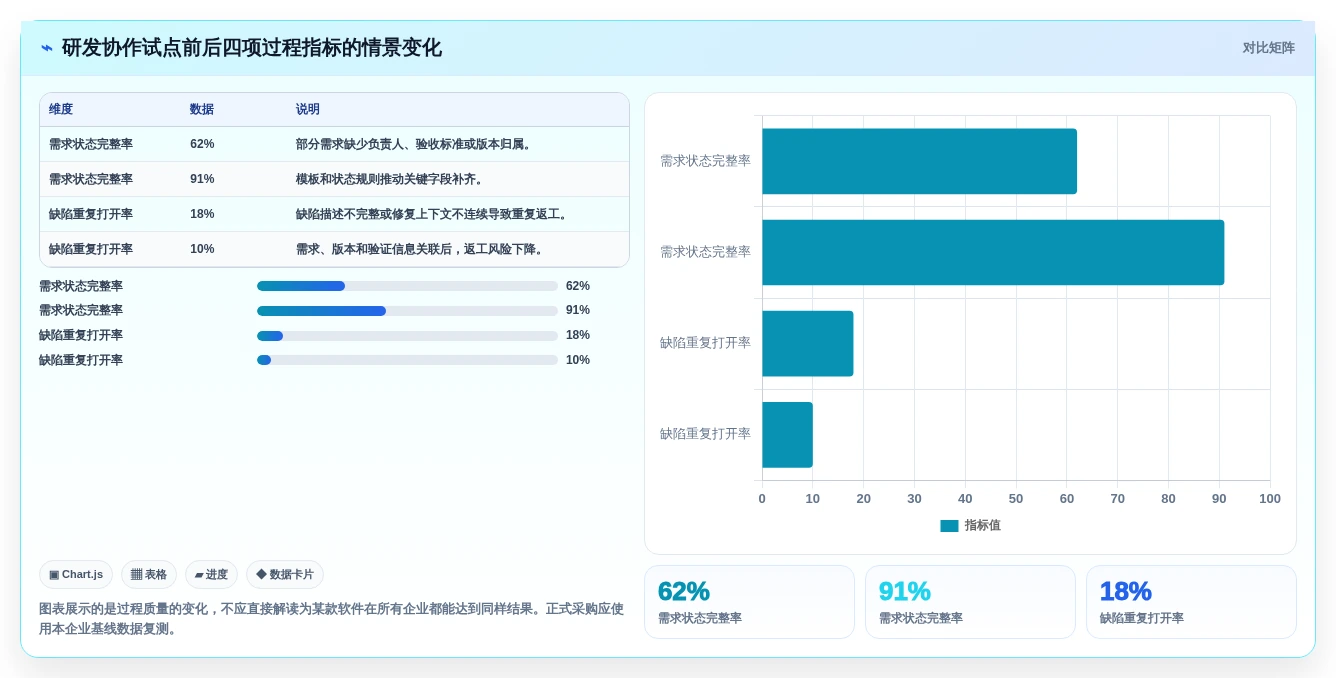
Task: Click the 62% cell in the table's 数据 column
Action: (202, 144)
